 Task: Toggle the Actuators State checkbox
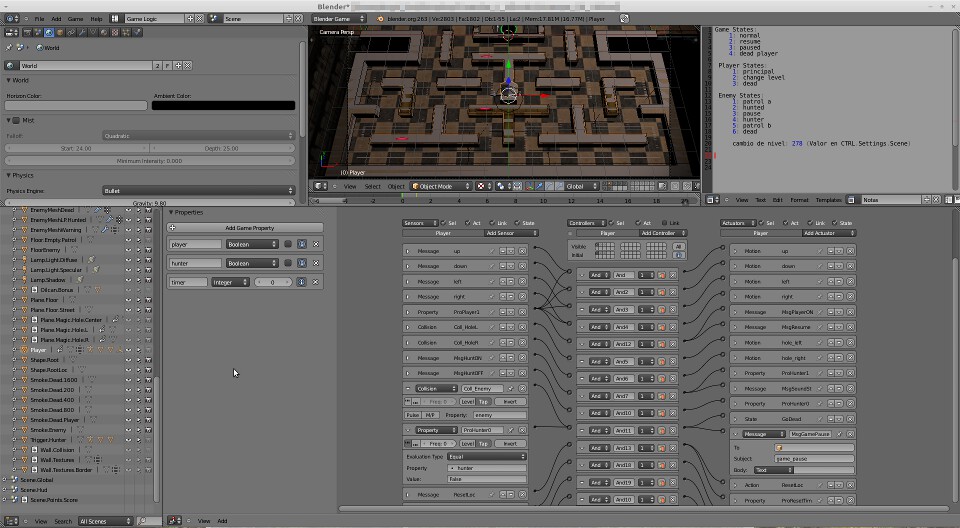[835, 223]
